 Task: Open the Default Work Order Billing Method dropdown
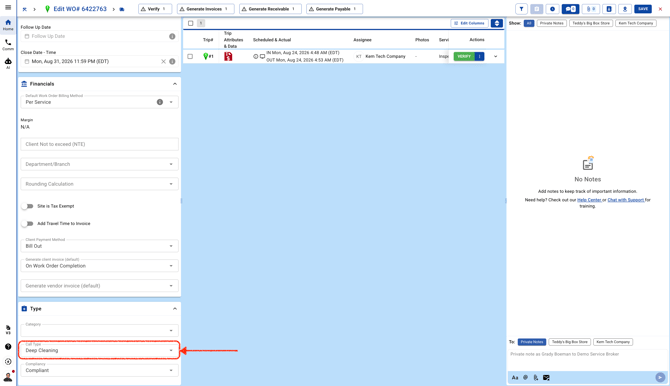(x=100, y=102)
